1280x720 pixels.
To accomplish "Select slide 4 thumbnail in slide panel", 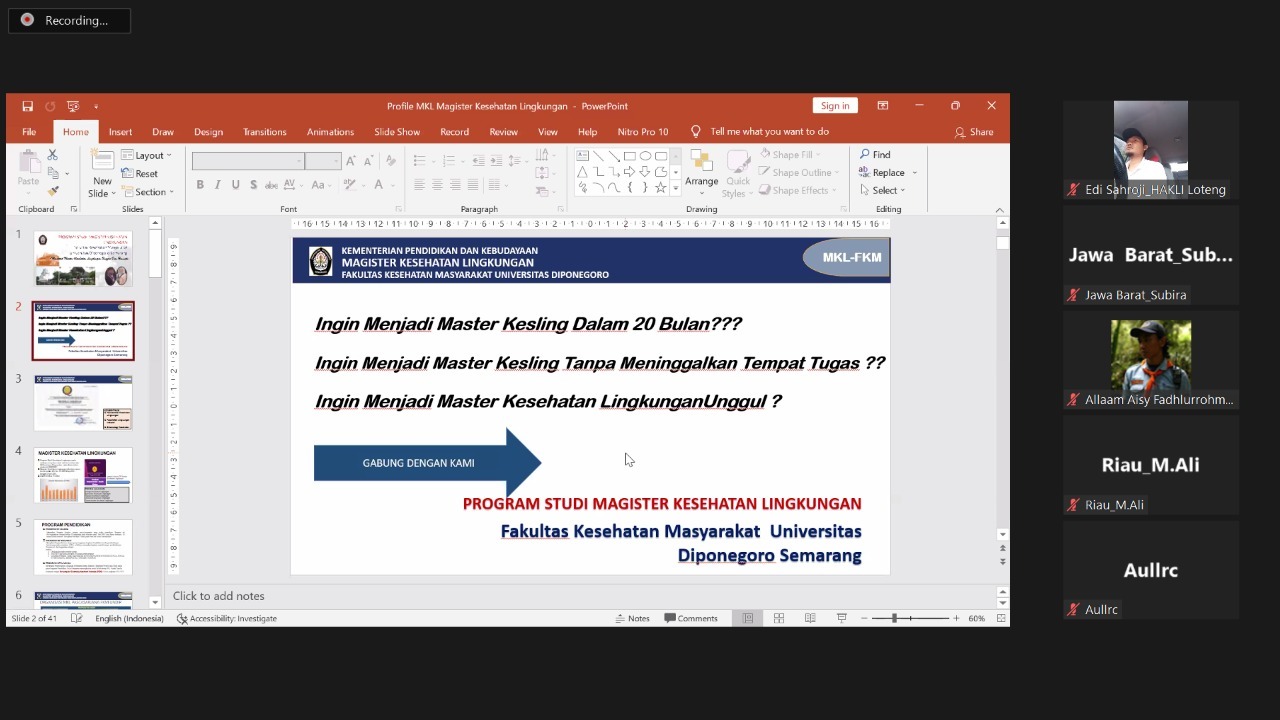I will [83, 475].
